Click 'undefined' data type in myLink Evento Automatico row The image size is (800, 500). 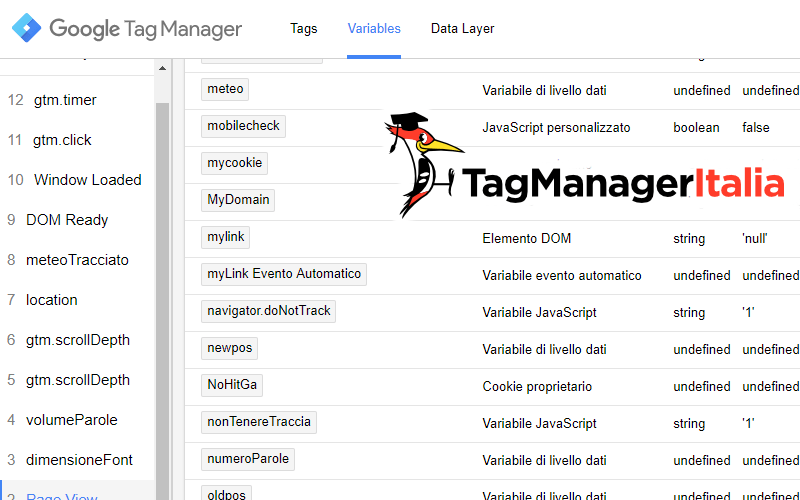[x=702, y=276]
